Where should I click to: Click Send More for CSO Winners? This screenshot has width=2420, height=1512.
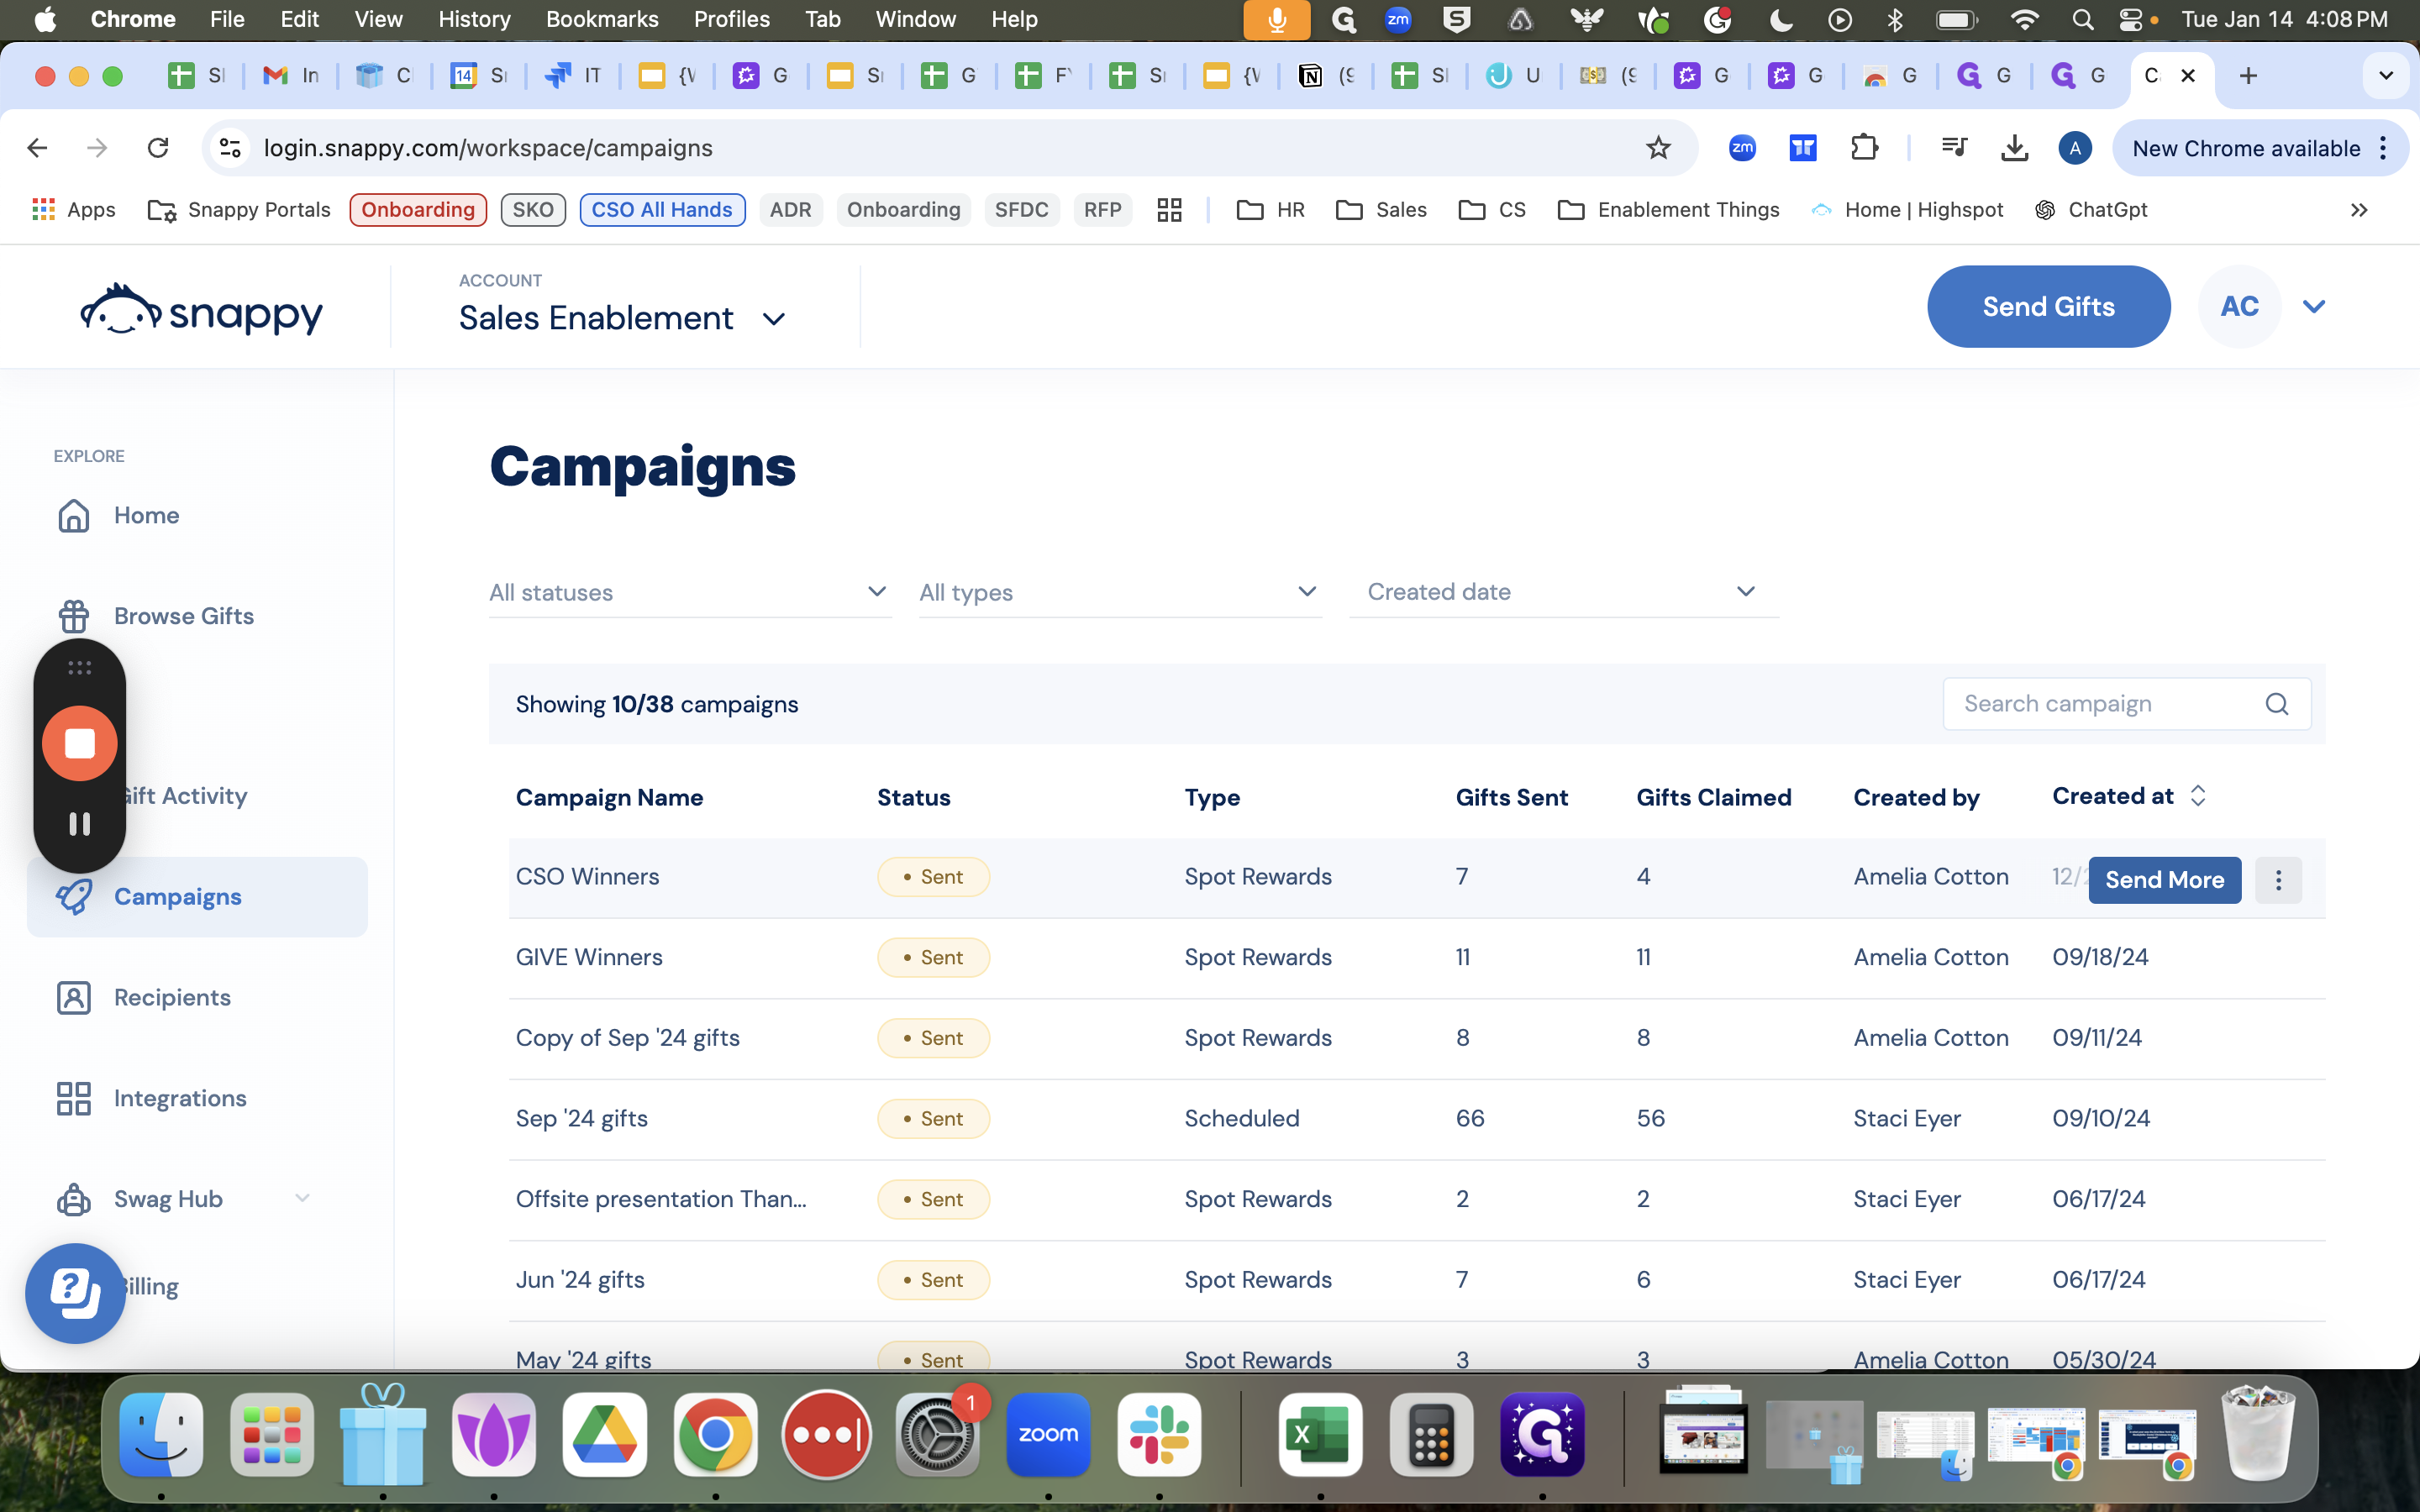tap(2165, 880)
